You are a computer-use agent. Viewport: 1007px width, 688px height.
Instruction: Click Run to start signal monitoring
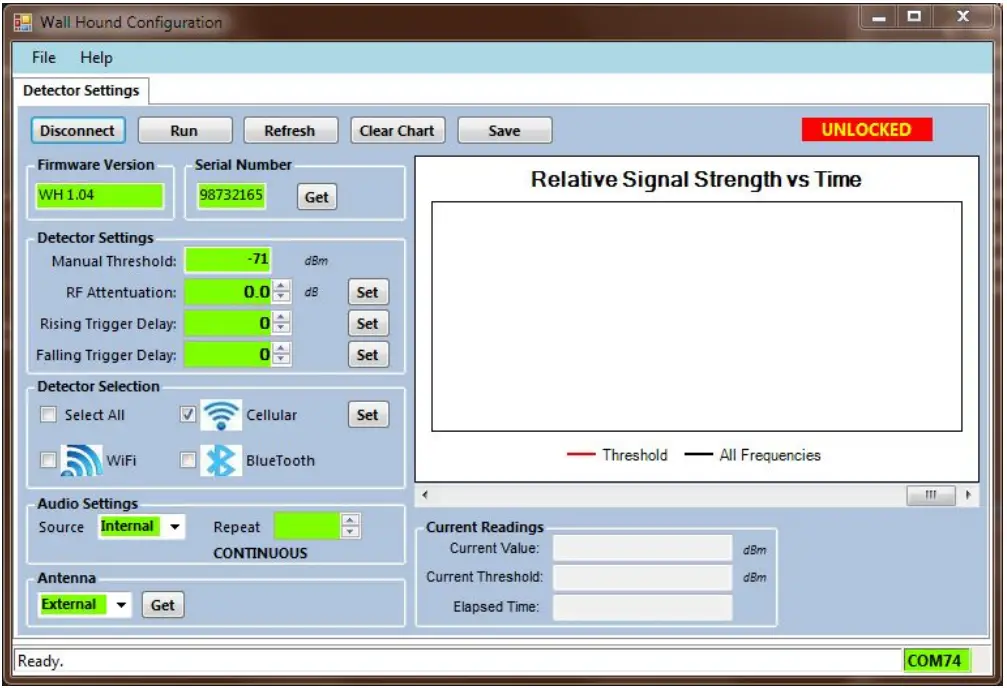click(184, 130)
